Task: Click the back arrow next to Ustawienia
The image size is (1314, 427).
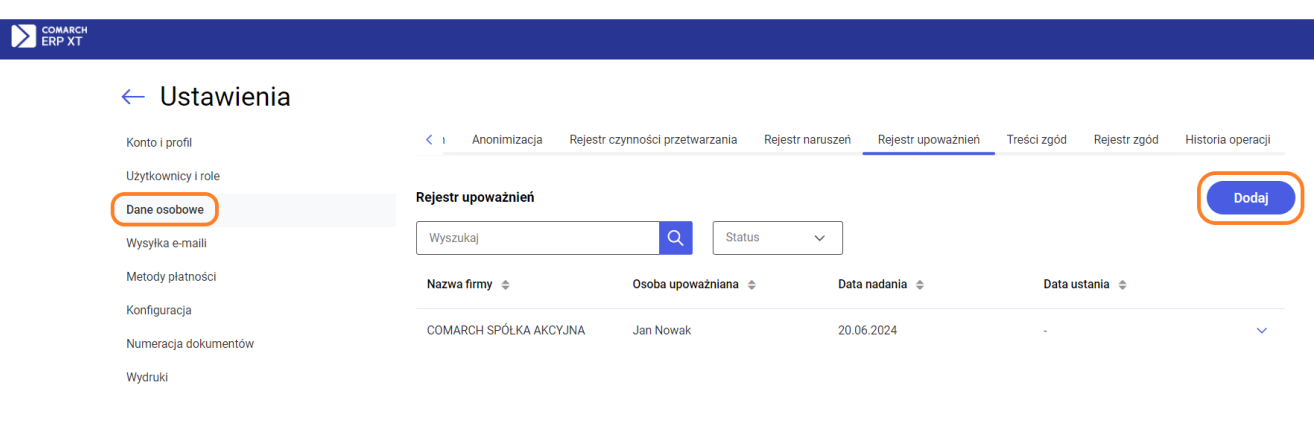Action: point(133,97)
